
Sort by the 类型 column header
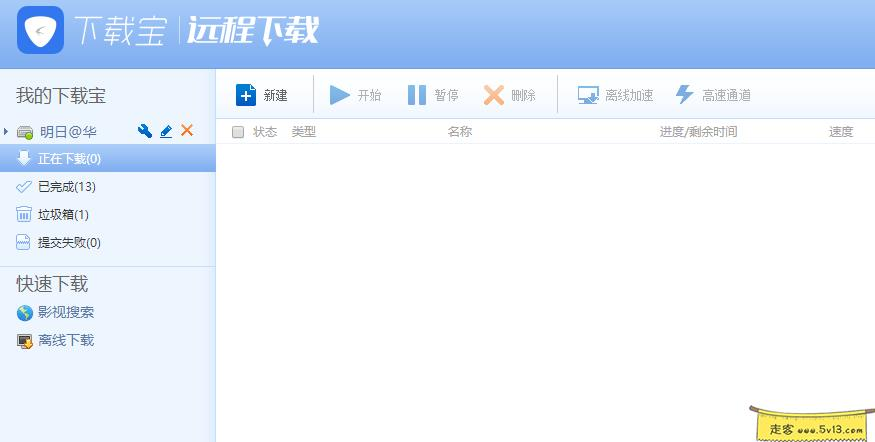tap(304, 132)
